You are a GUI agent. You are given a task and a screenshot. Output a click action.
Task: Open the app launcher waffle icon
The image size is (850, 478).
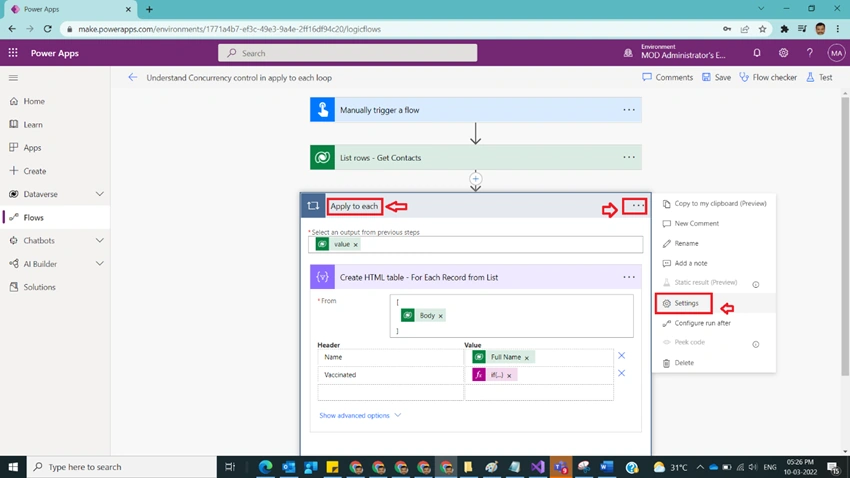pyautogui.click(x=13, y=53)
